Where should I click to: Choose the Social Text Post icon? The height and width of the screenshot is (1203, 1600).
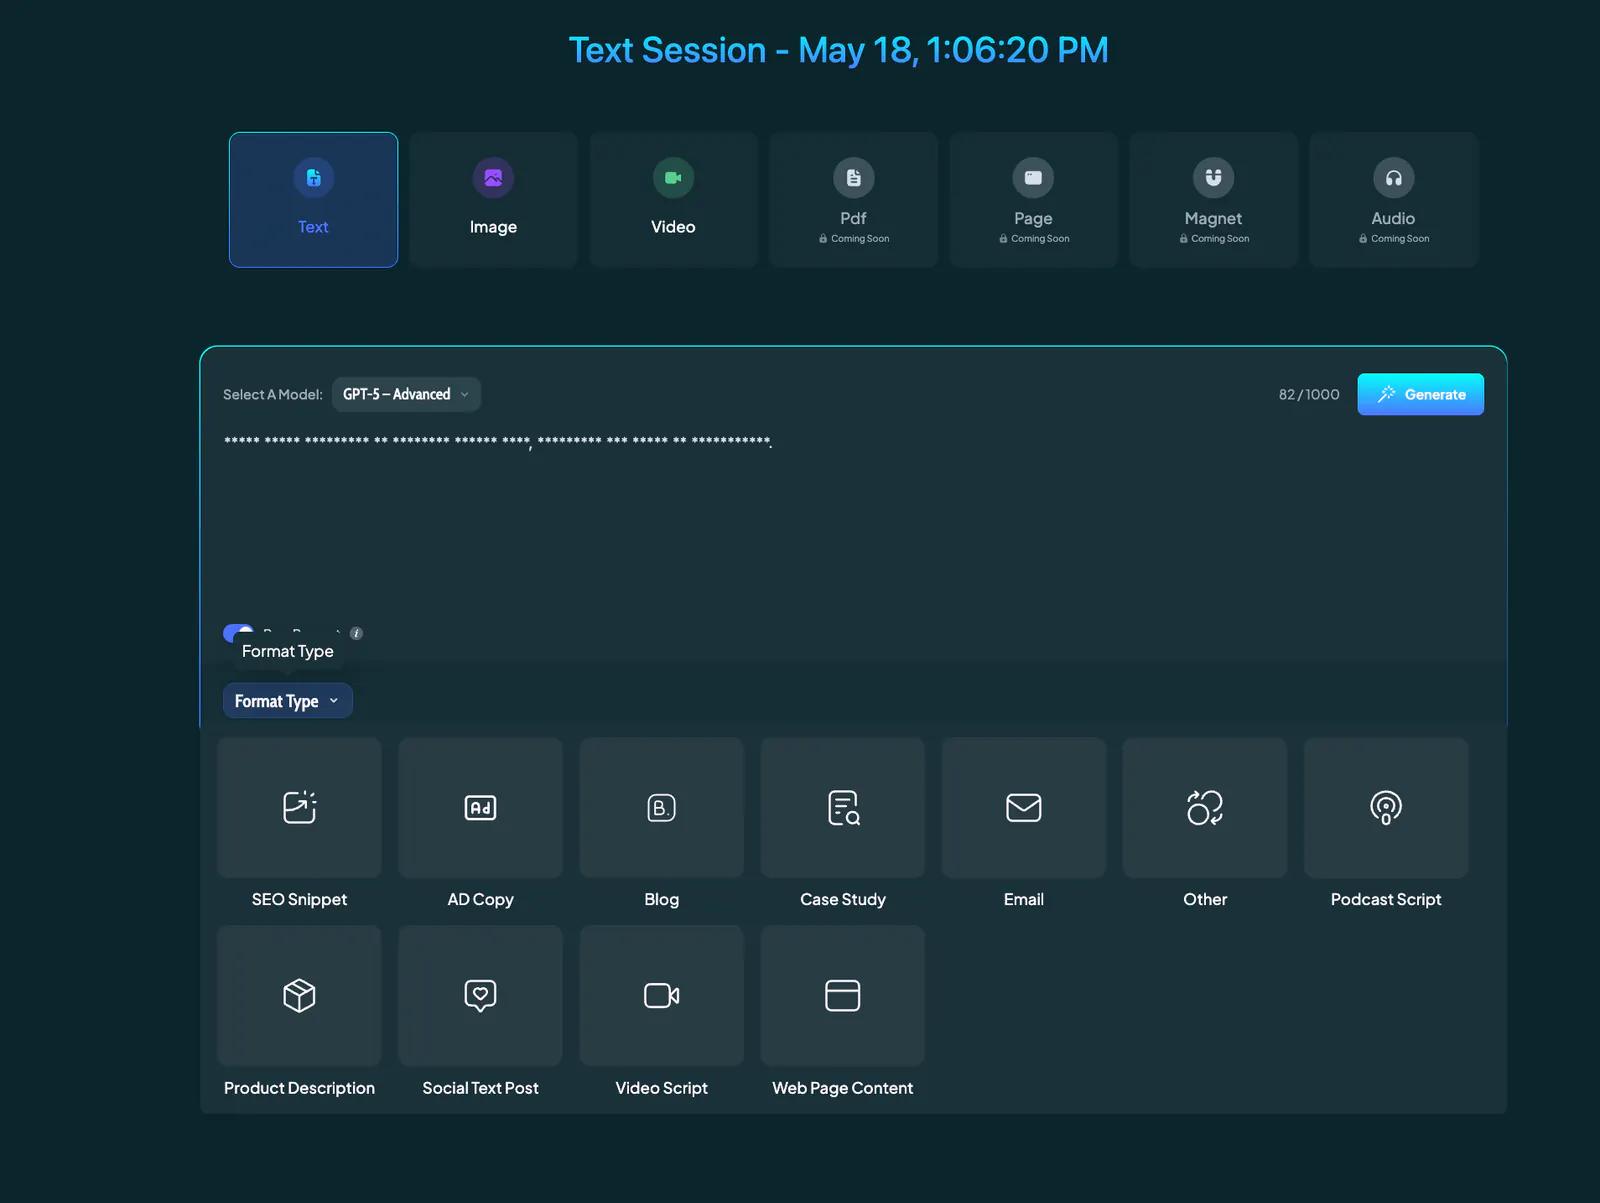pyautogui.click(x=480, y=995)
